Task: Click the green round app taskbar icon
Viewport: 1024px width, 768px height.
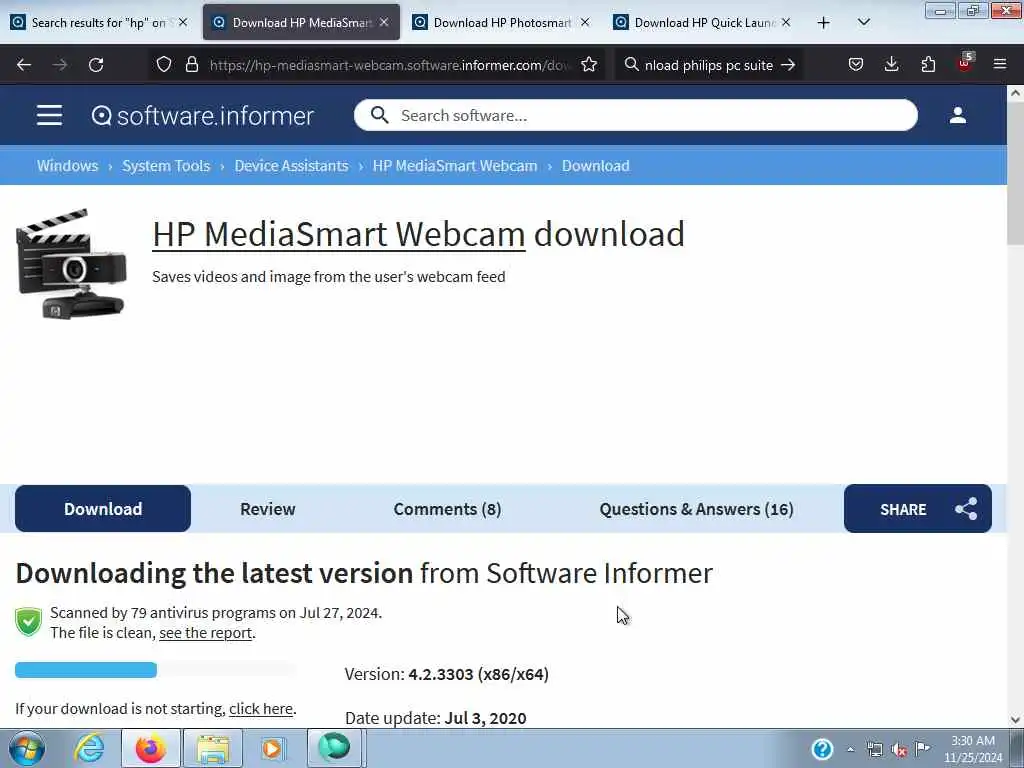Action: (x=334, y=748)
